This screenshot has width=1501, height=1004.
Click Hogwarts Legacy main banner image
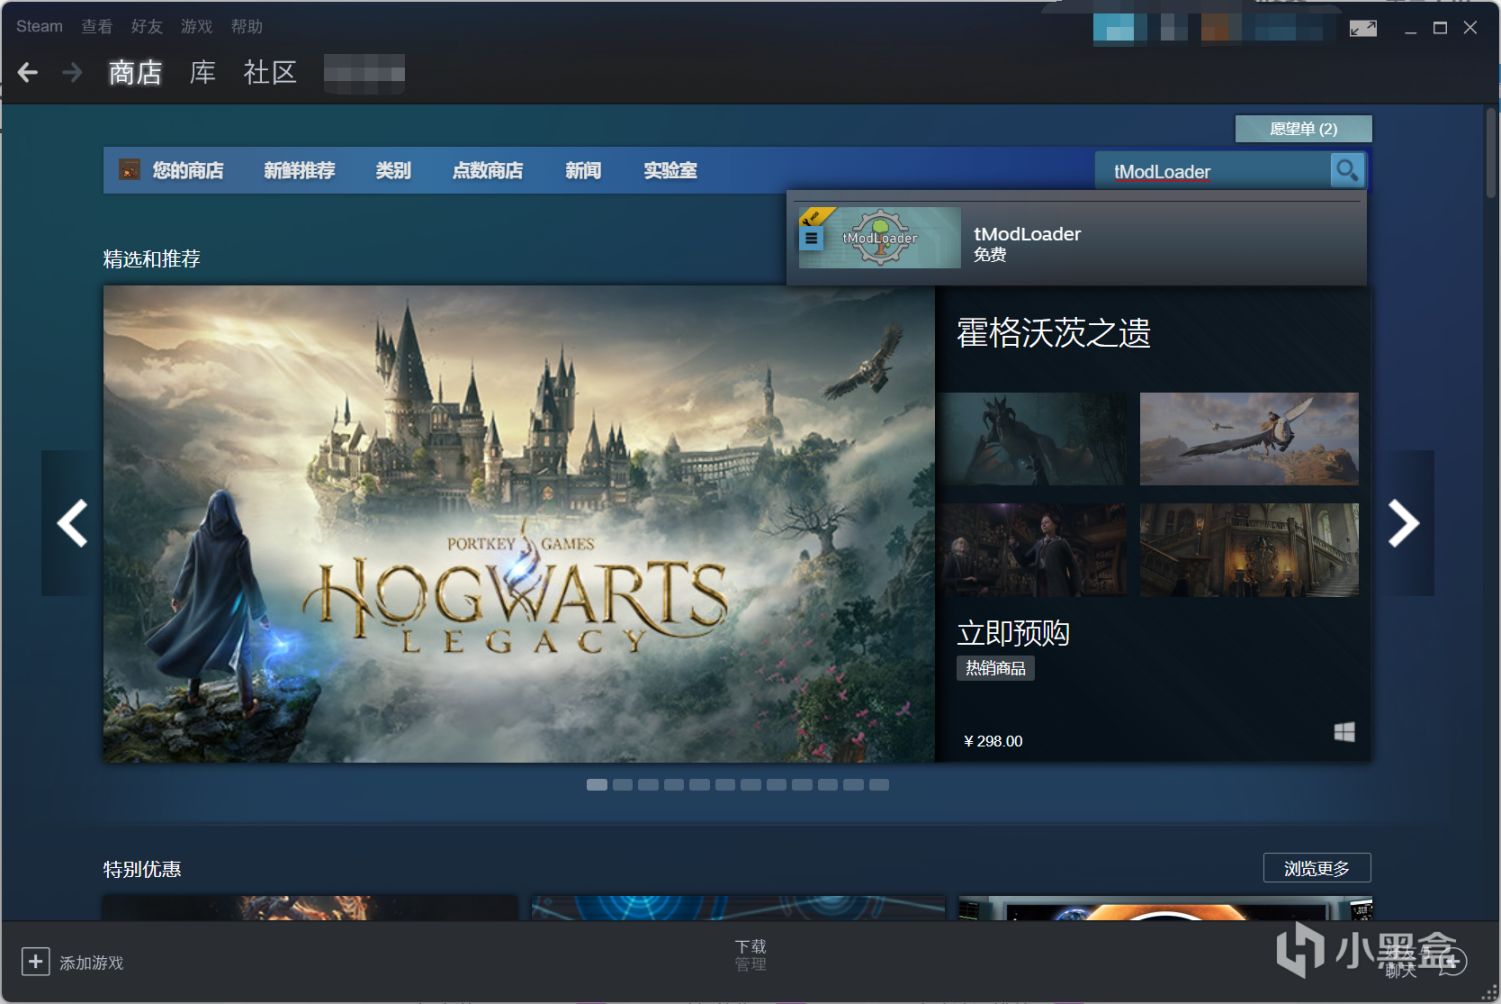[x=519, y=523]
